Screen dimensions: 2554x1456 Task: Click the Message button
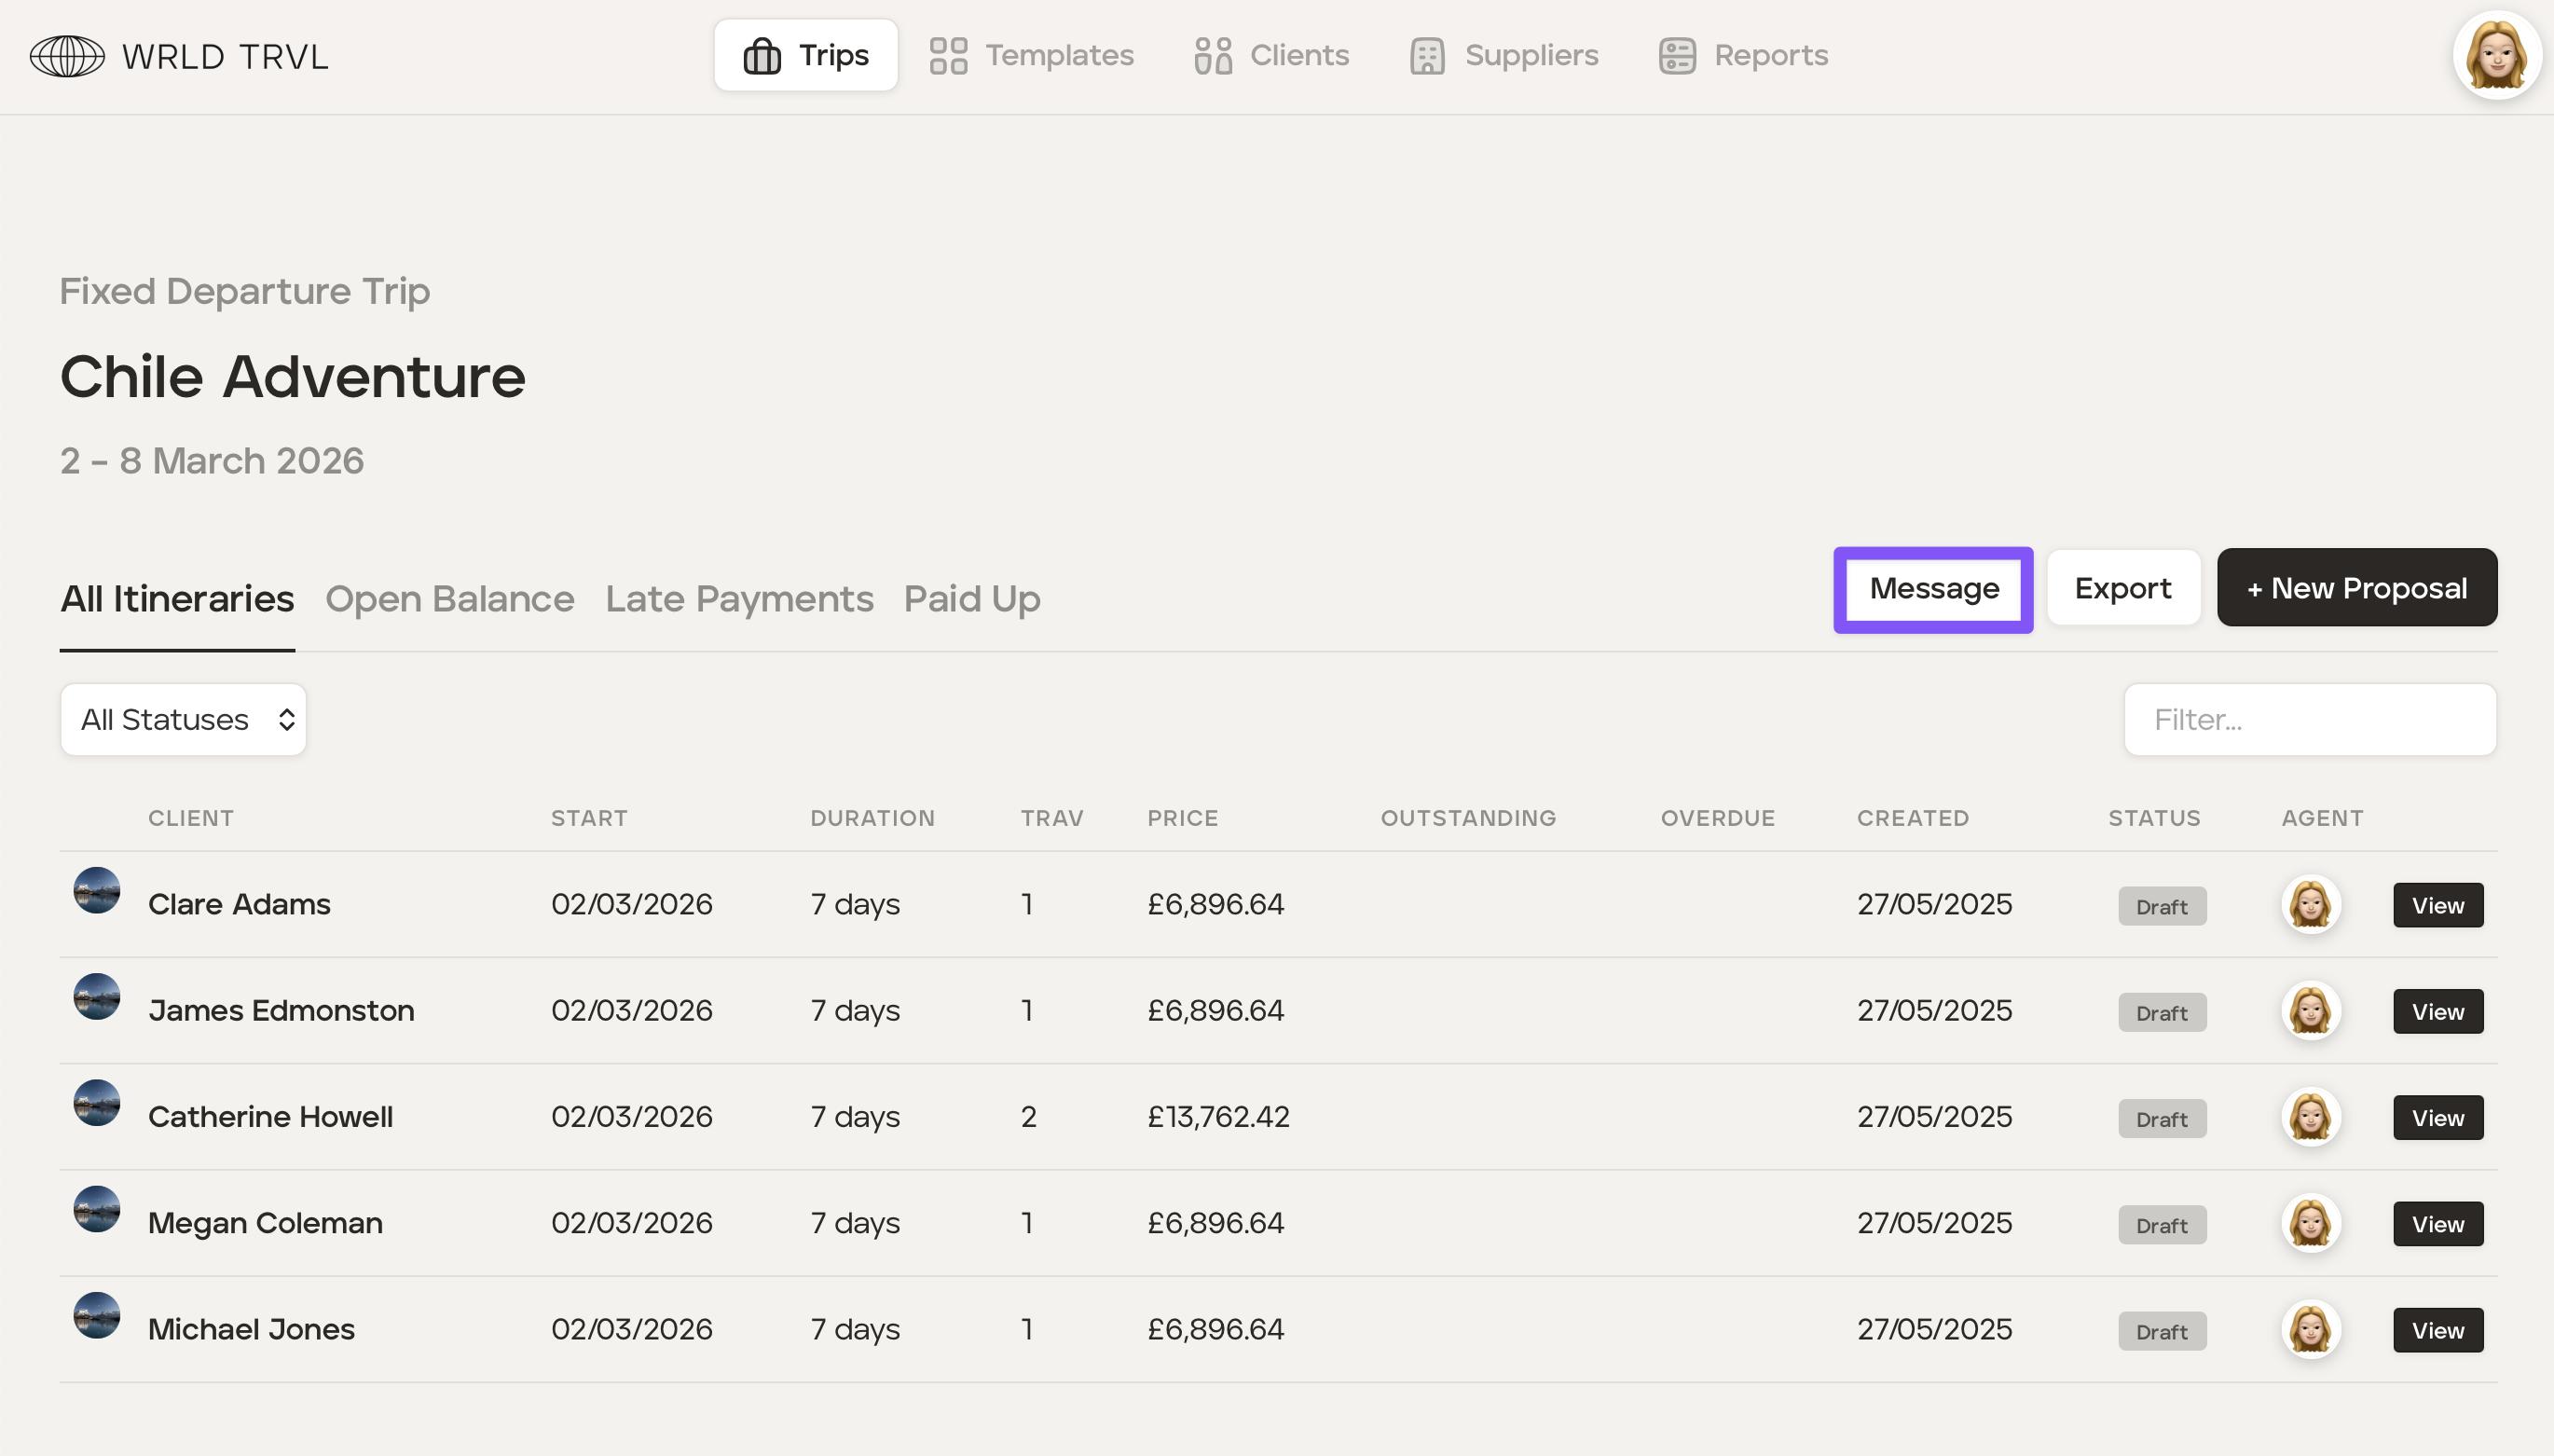tap(1933, 589)
